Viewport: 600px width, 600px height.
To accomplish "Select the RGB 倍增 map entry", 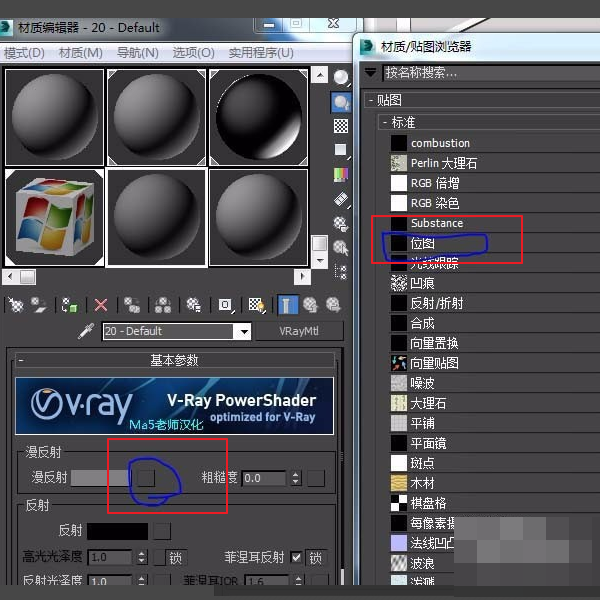I will (x=494, y=183).
